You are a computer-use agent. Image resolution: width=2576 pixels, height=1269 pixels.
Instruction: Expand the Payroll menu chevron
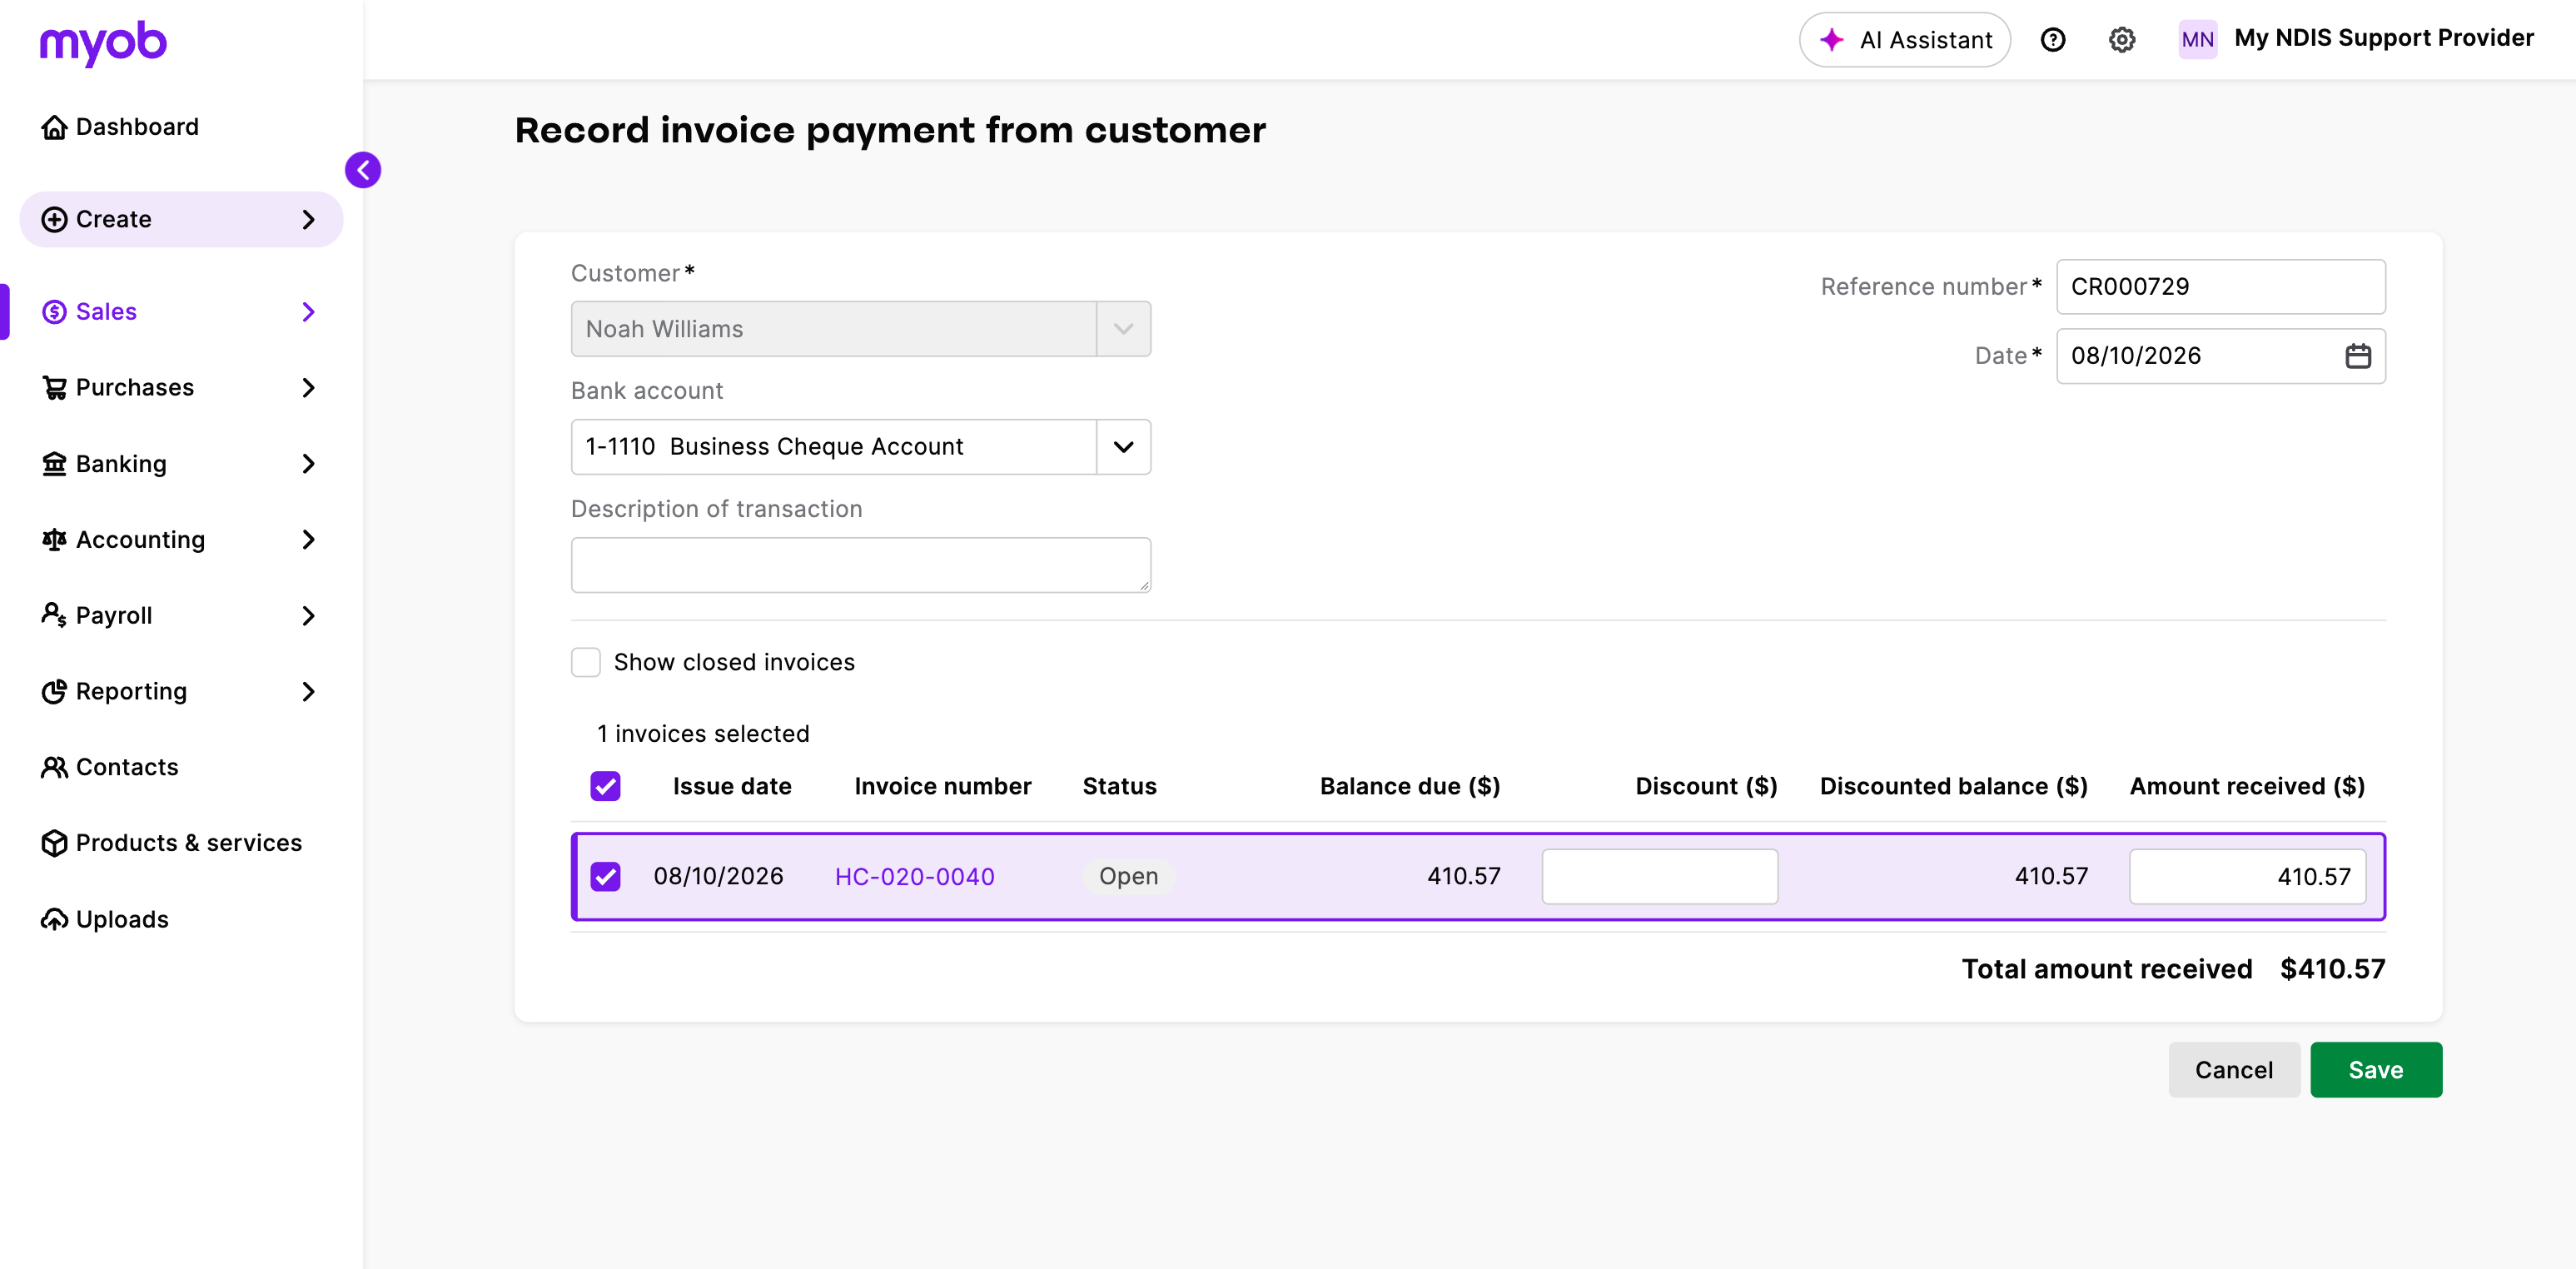pyautogui.click(x=308, y=616)
